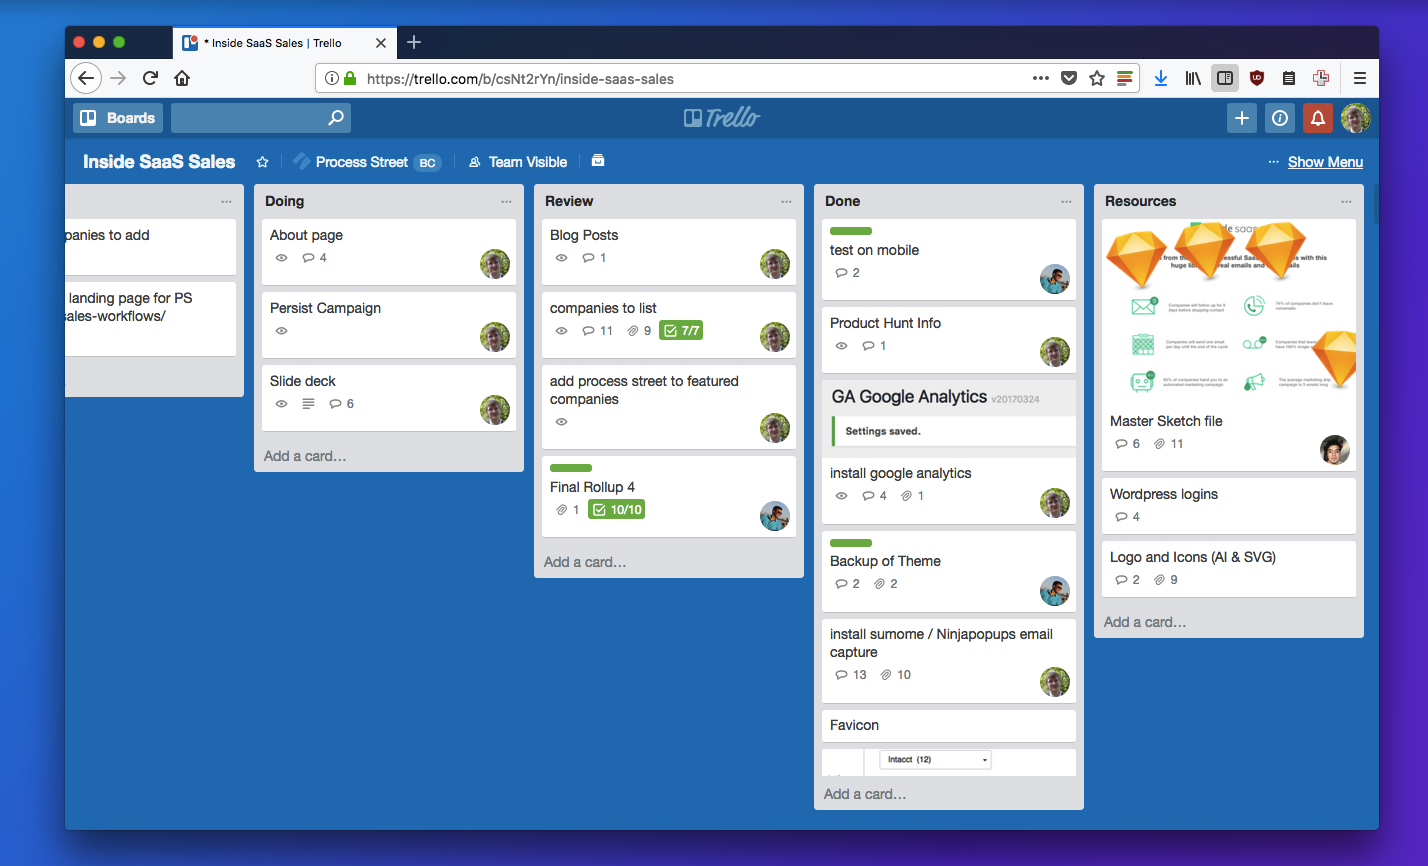Open page actions ellipsis in address bar
The image size is (1428, 866).
pos(1041,78)
